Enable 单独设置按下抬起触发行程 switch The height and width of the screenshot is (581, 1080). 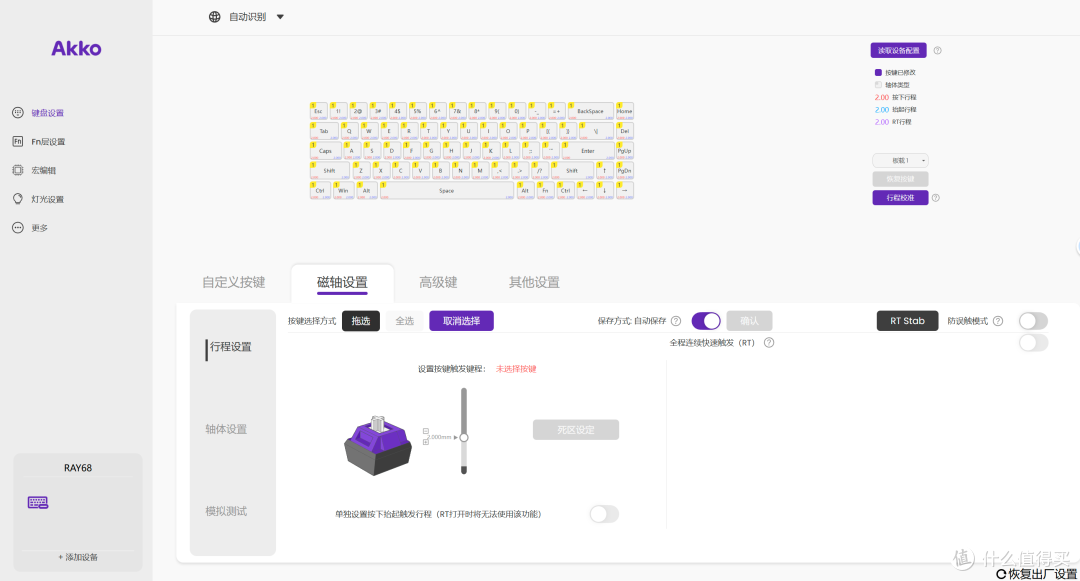click(604, 514)
